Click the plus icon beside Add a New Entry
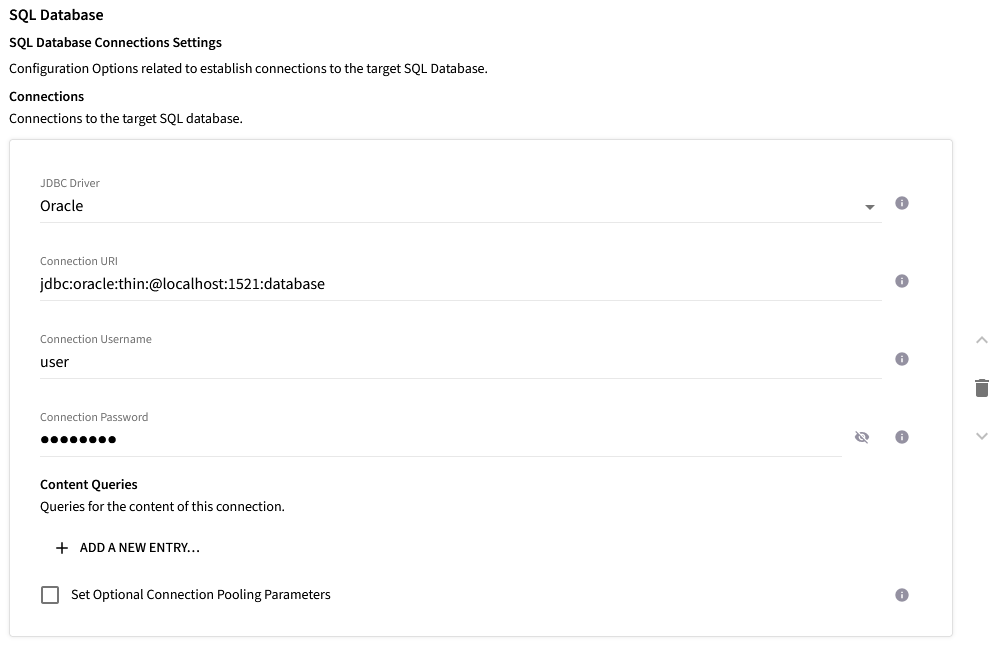 pyautogui.click(x=62, y=548)
